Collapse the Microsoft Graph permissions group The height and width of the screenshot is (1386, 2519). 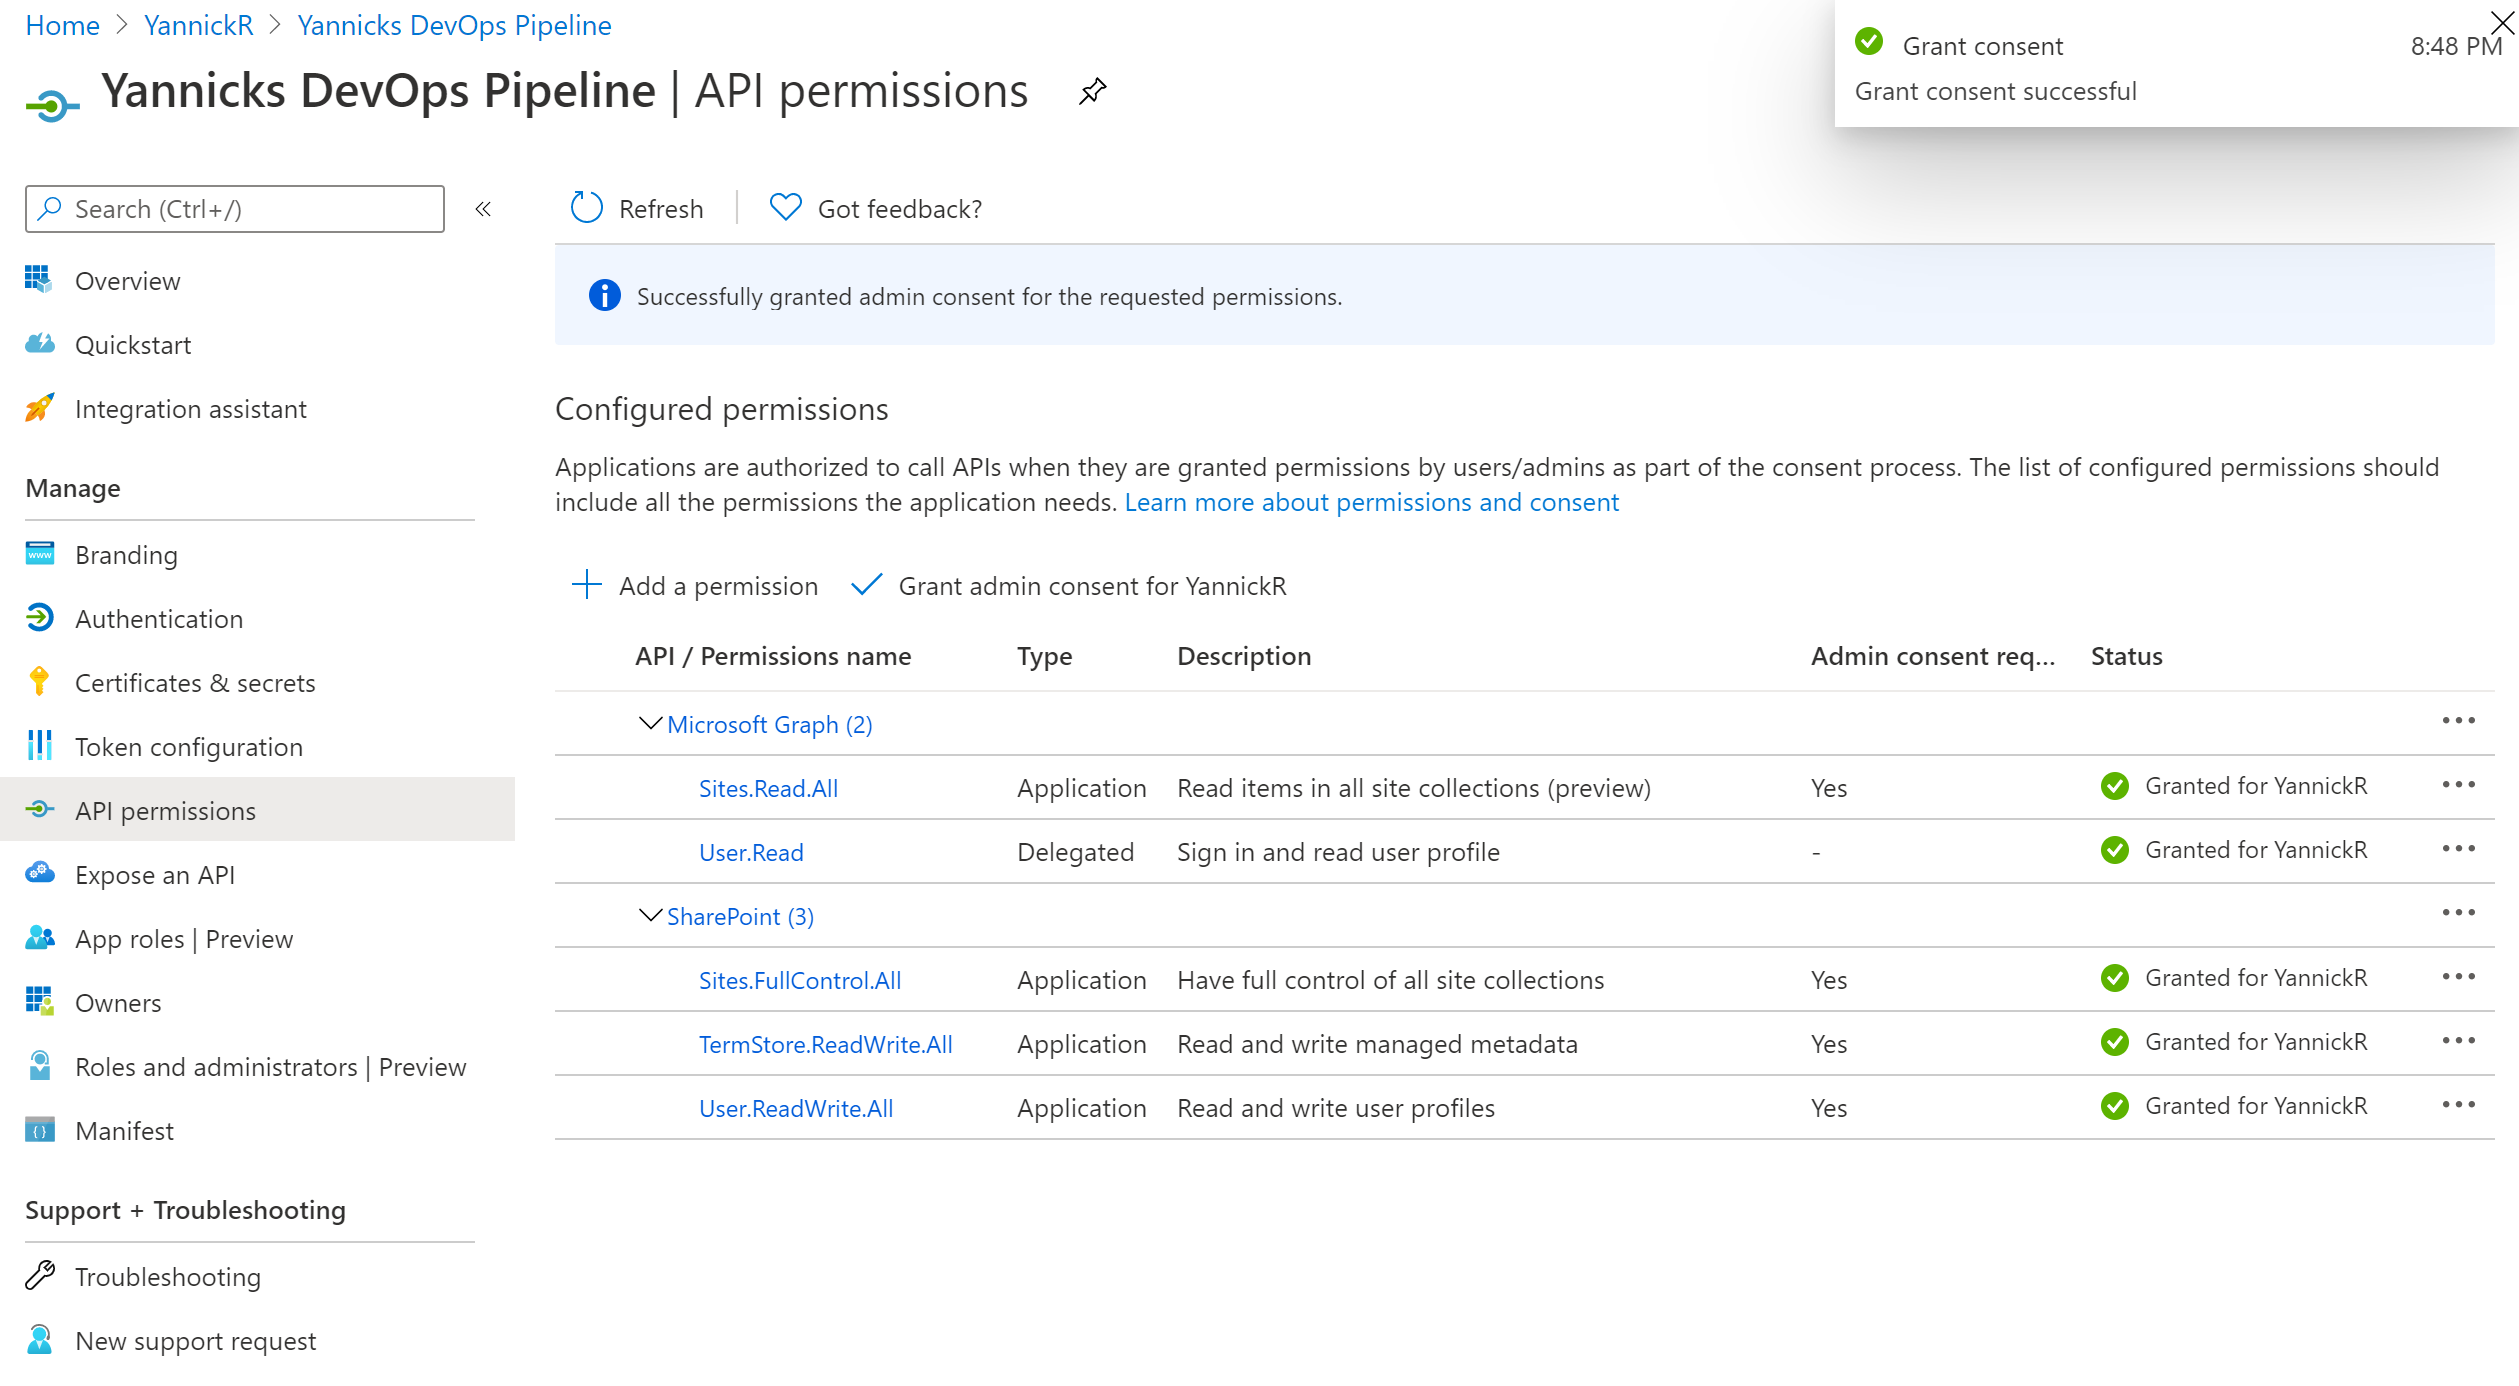tap(650, 723)
